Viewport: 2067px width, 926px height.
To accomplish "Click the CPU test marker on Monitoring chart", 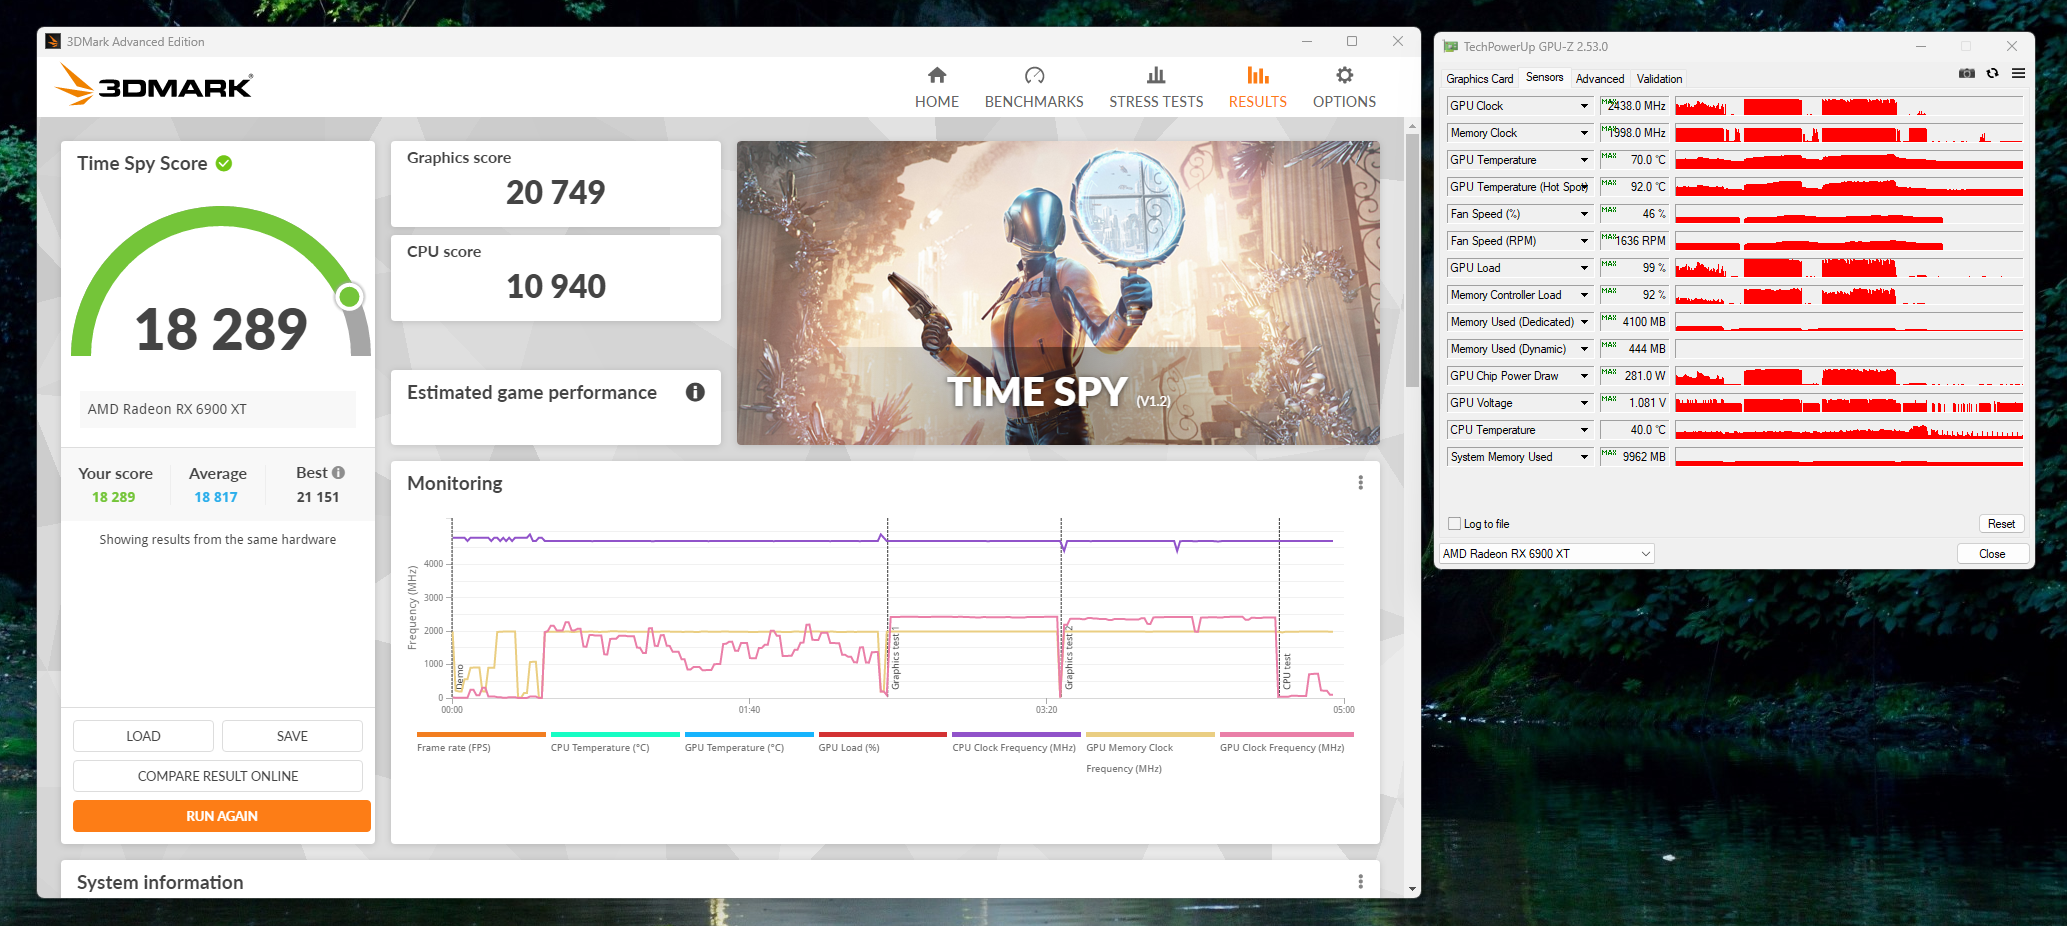I will point(1287,671).
